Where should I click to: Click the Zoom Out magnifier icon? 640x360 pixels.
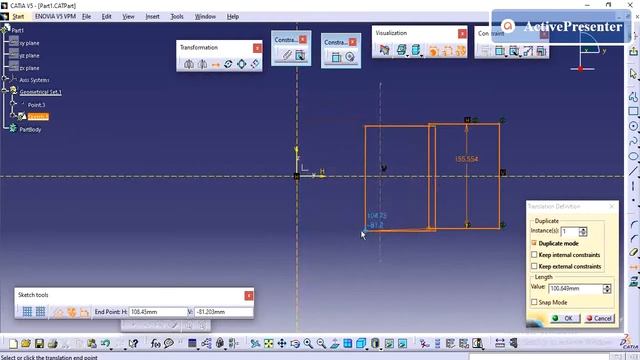(x=321, y=344)
